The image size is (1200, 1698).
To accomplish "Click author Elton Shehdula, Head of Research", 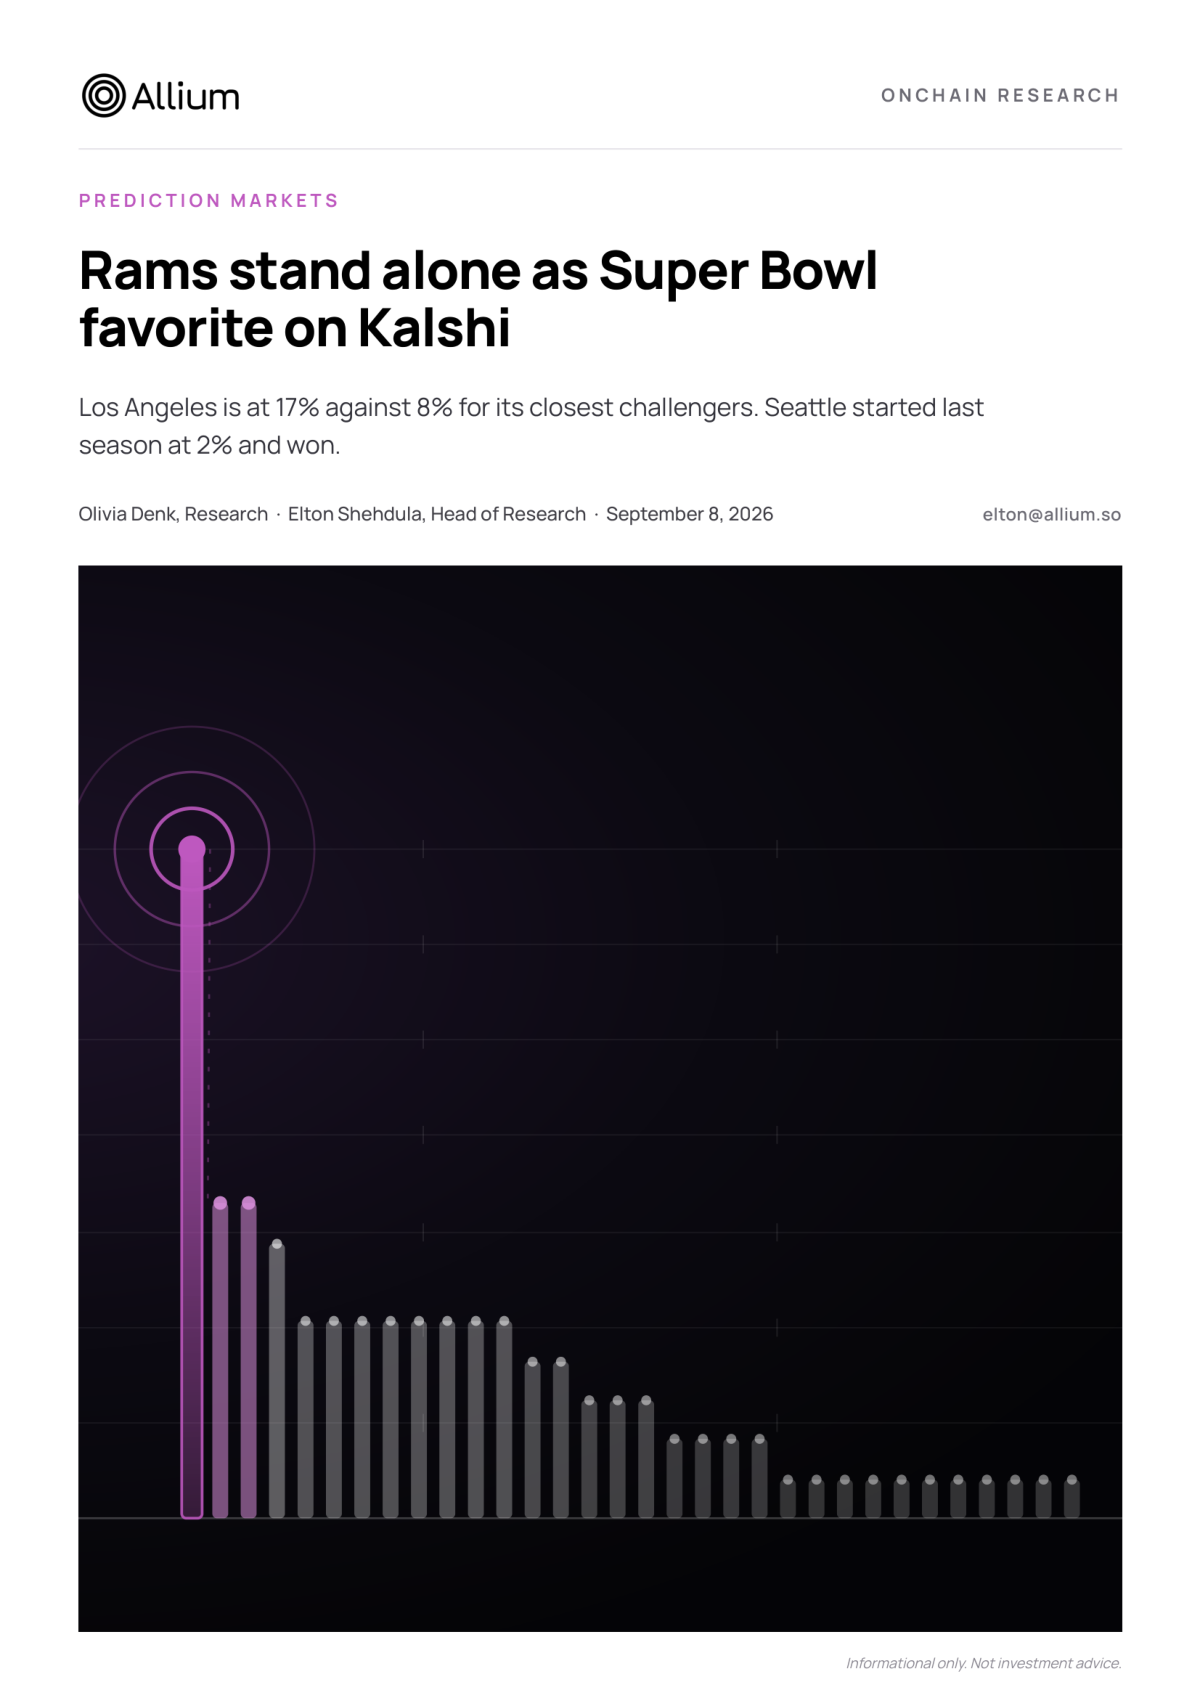I will 437,514.
